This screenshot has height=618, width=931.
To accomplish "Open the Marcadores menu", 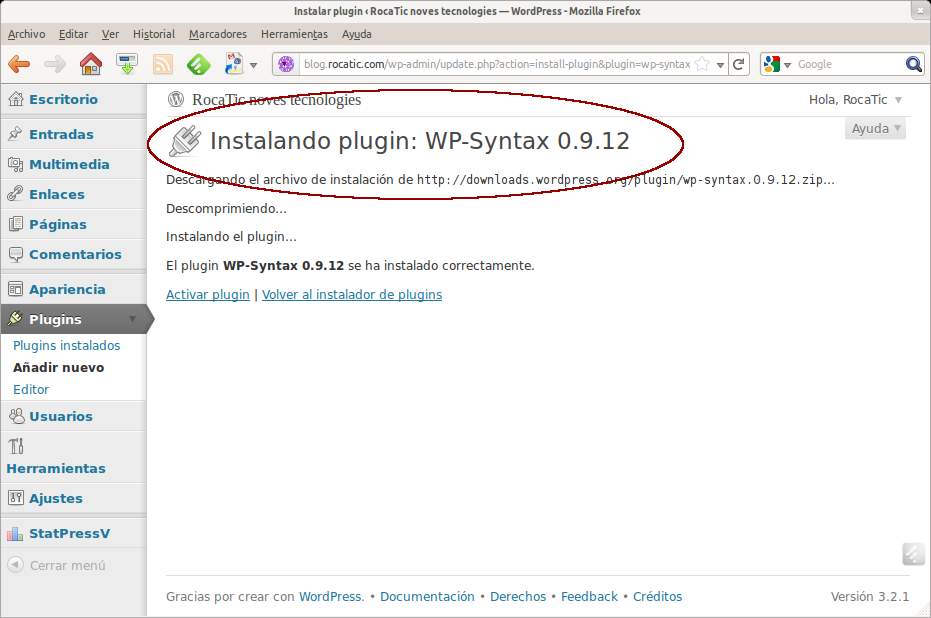I will tap(218, 34).
